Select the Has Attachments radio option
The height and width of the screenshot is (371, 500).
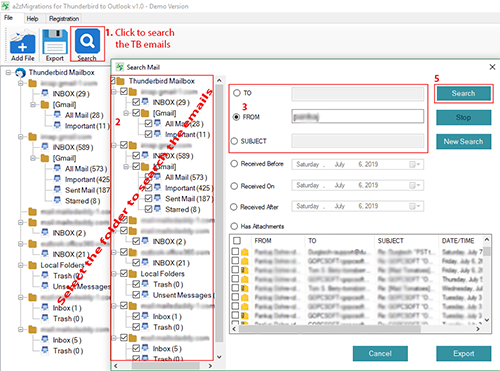pos(234,226)
